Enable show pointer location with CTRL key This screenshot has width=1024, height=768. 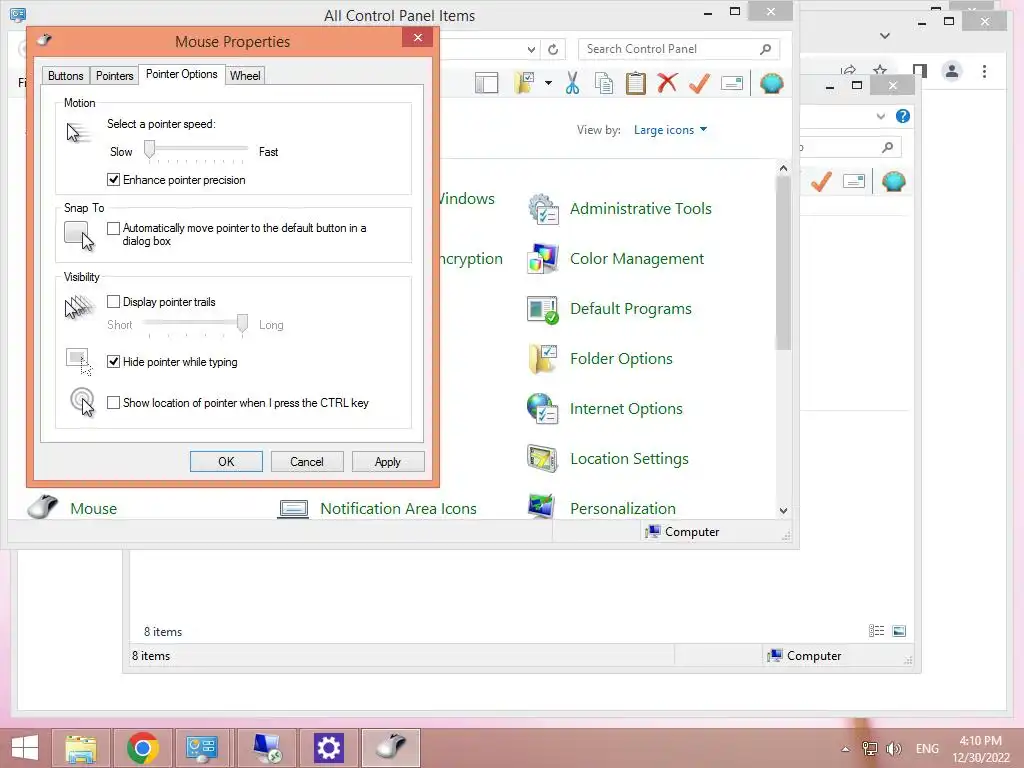pos(114,402)
